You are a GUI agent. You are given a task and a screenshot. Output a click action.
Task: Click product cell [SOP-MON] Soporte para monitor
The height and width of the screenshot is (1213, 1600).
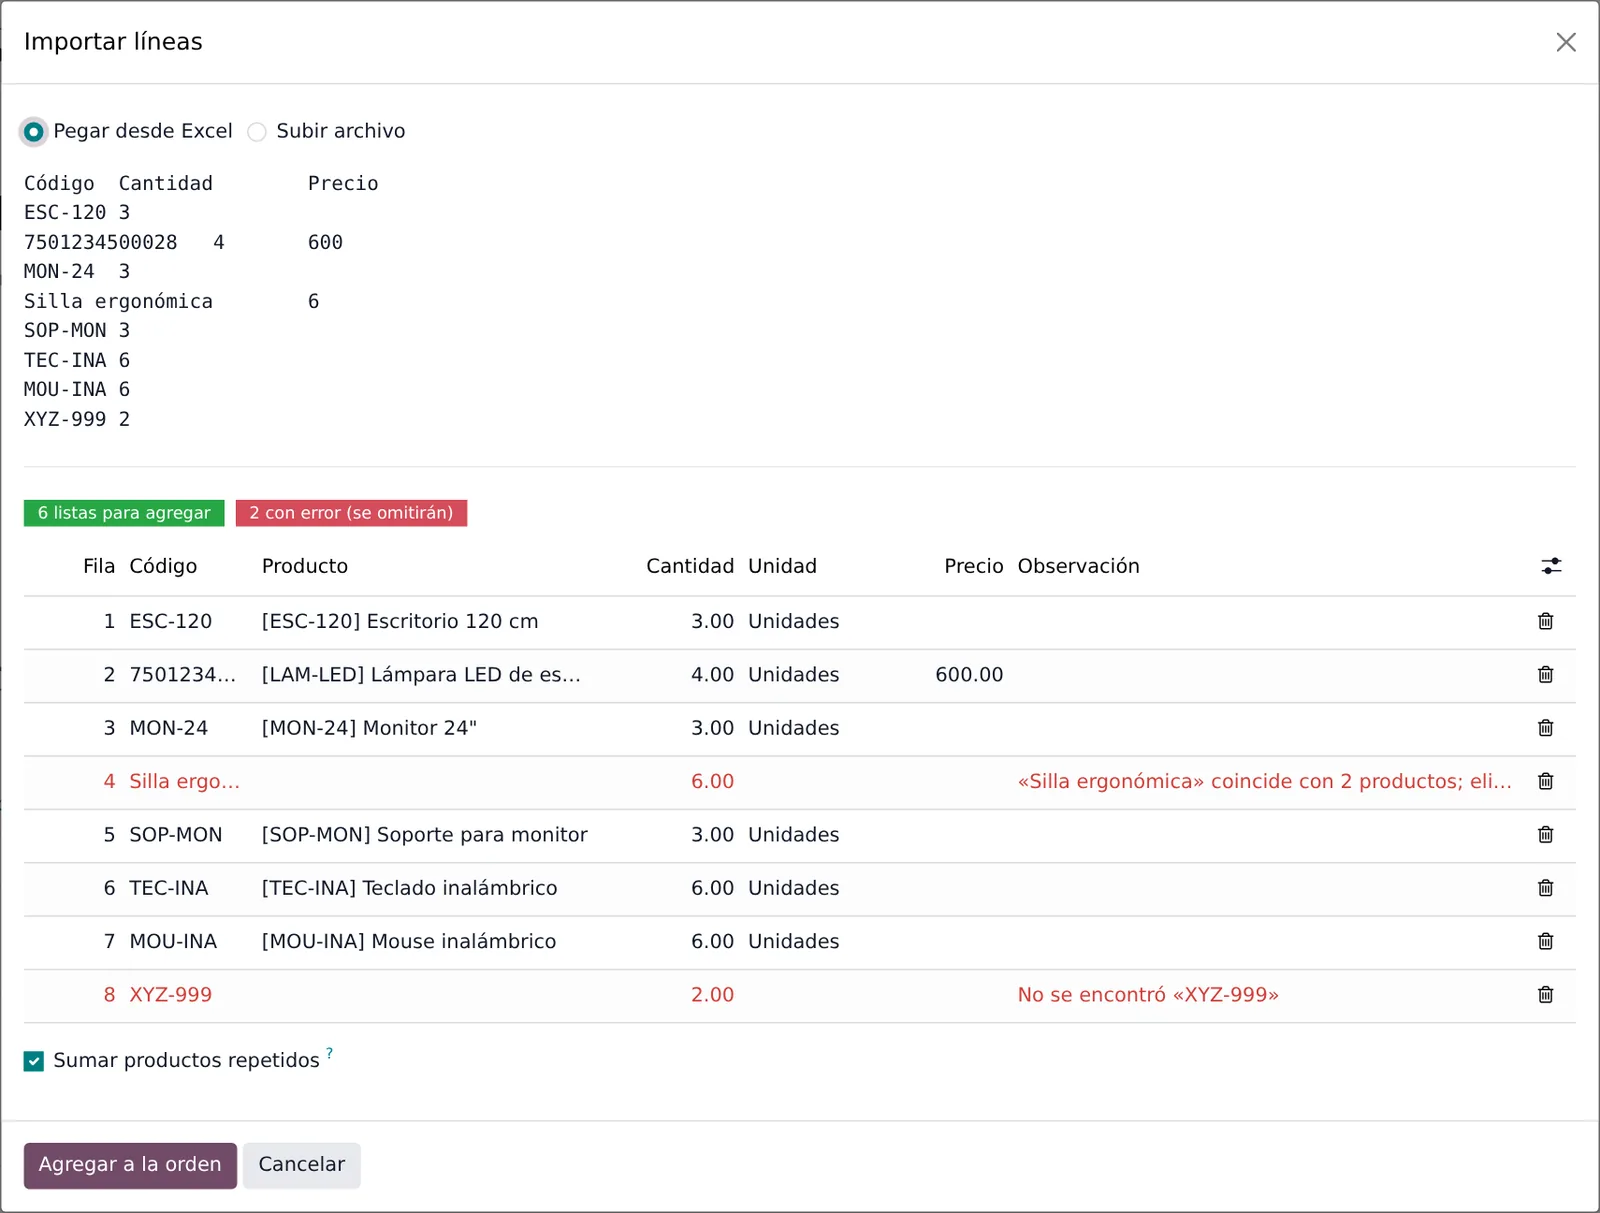point(424,834)
